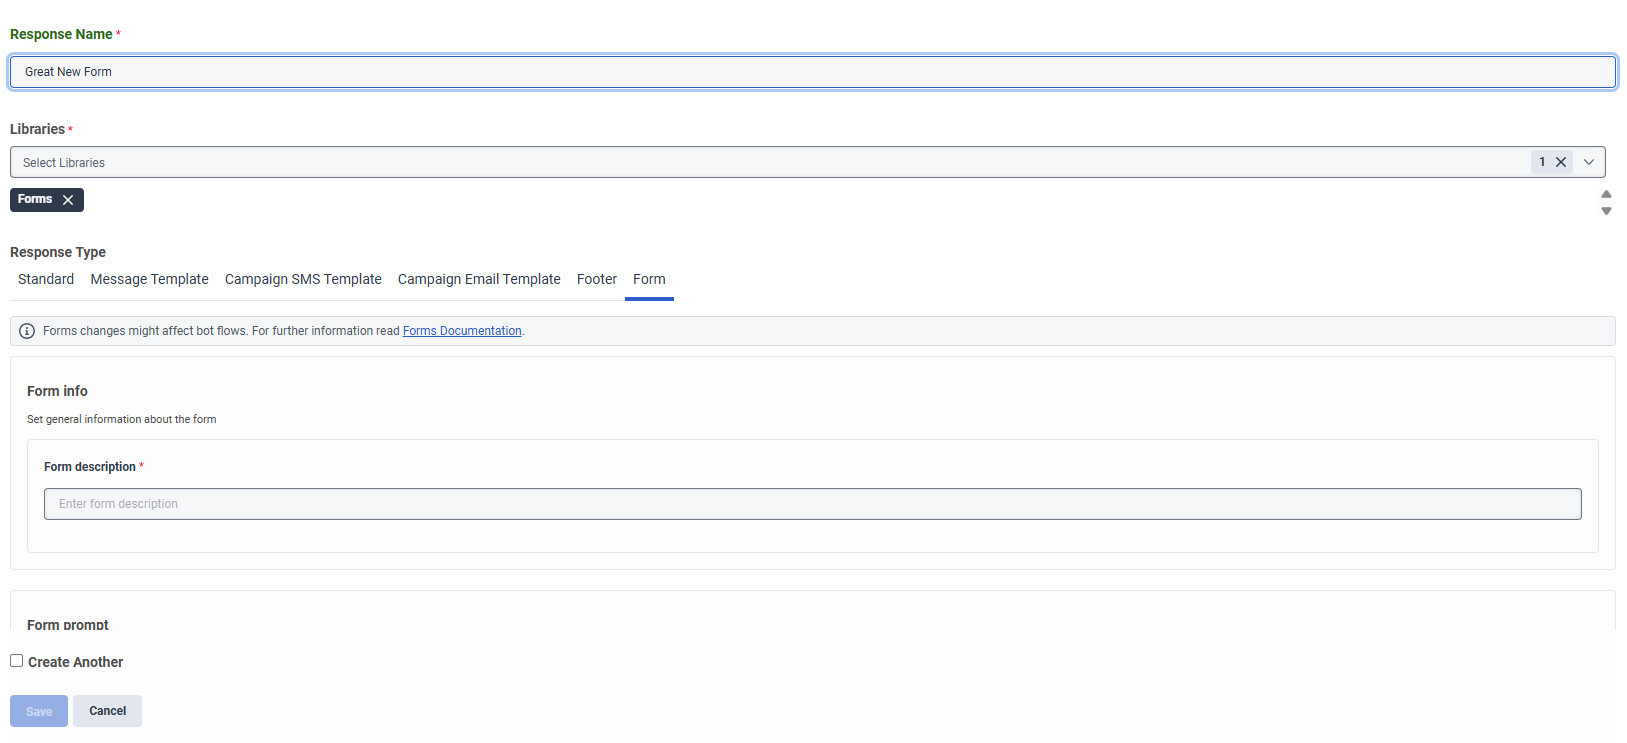1627x743 pixels.
Task: Expand the Libraries dropdown chevron
Action: coord(1589,162)
